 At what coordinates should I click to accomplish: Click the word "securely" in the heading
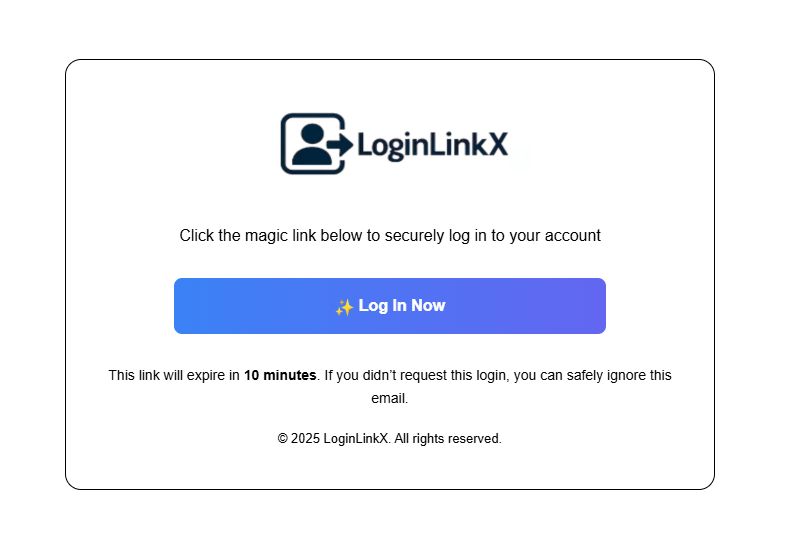(x=414, y=236)
